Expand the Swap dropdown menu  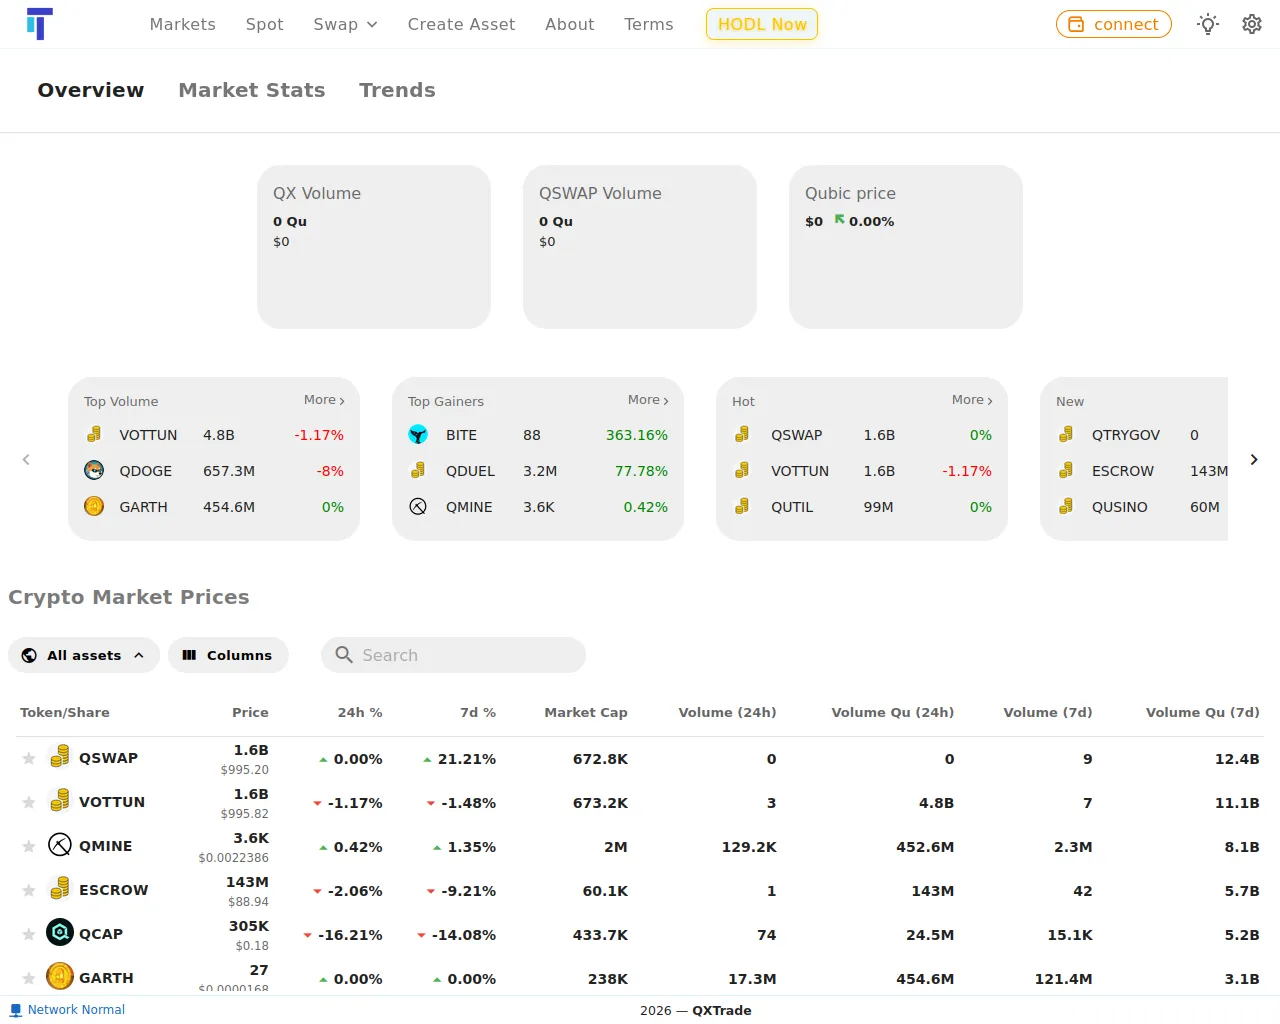345,24
